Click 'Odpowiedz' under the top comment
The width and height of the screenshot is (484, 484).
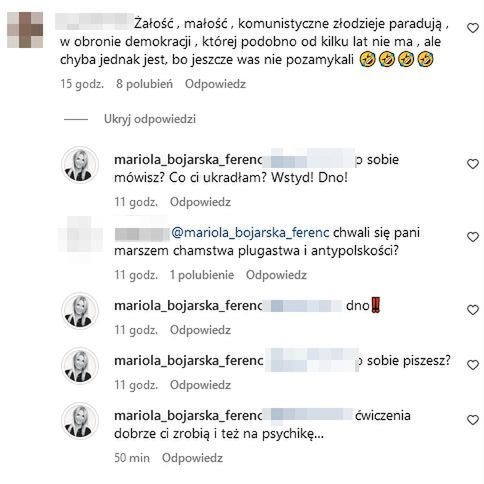click(215, 84)
